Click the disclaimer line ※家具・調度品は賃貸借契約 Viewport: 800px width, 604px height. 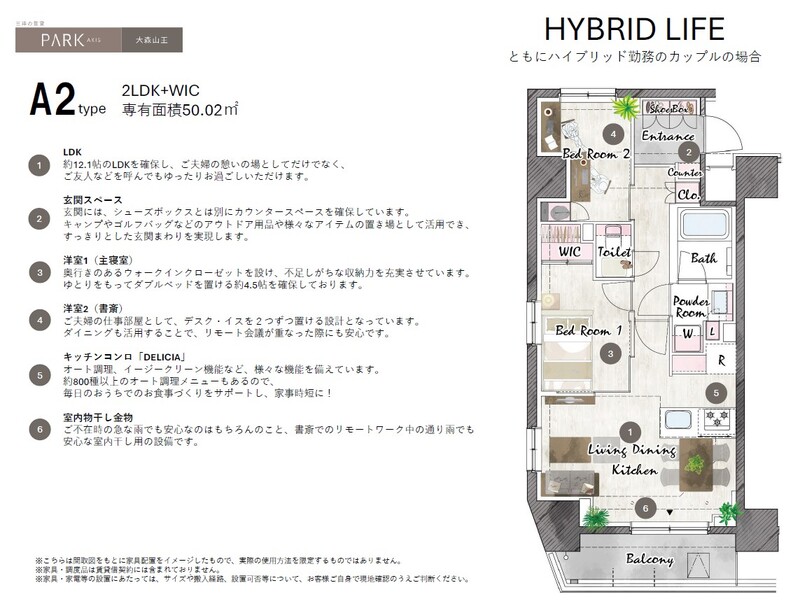pyautogui.click(x=128, y=570)
